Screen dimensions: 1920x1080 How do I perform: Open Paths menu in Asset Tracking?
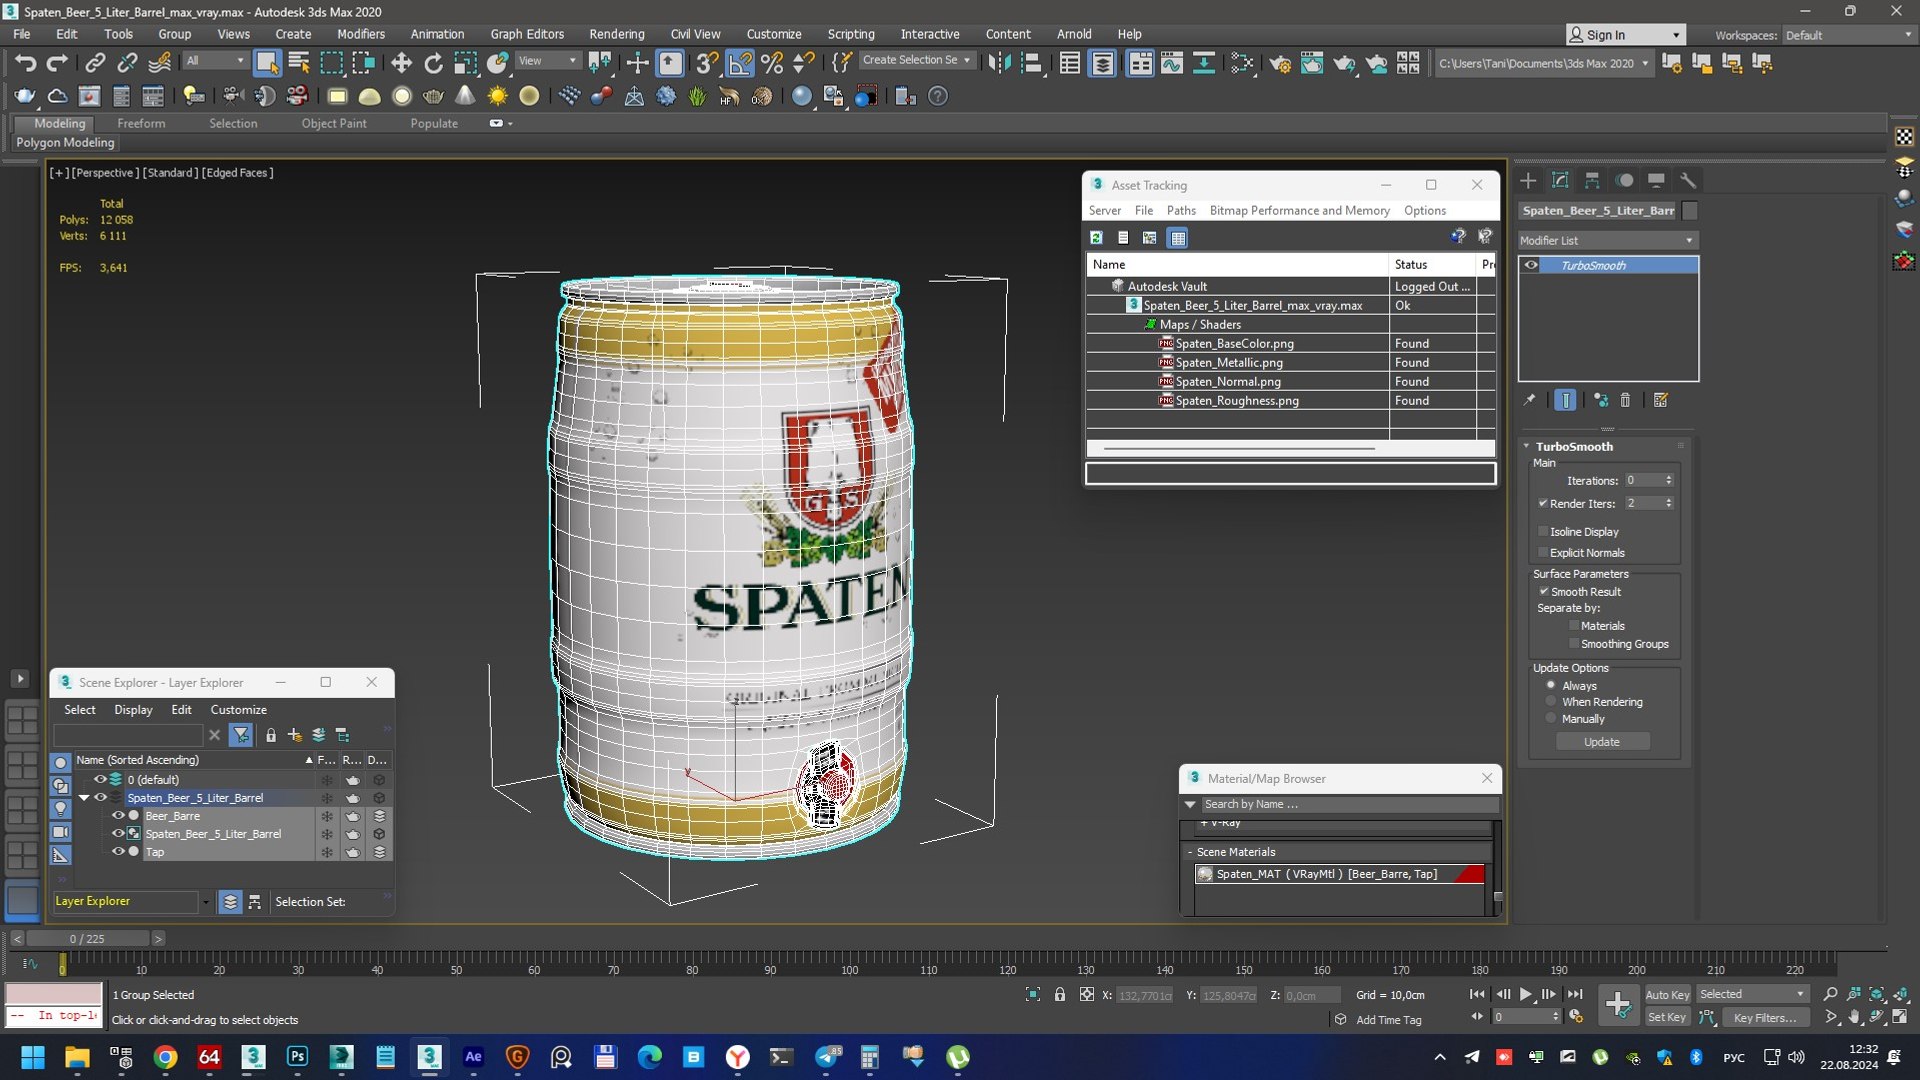pyautogui.click(x=1181, y=211)
